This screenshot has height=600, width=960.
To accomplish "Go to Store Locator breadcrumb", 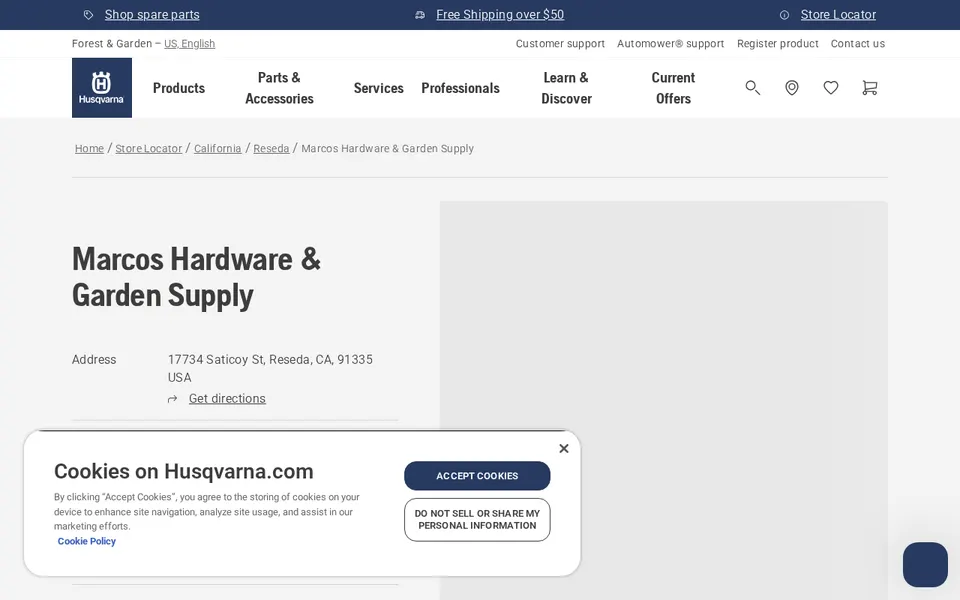I will (x=149, y=149).
